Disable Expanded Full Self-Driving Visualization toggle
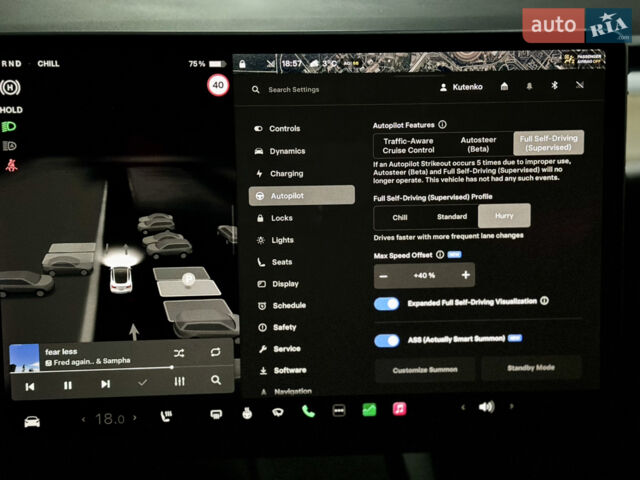The image size is (640, 480). pyautogui.click(x=387, y=304)
